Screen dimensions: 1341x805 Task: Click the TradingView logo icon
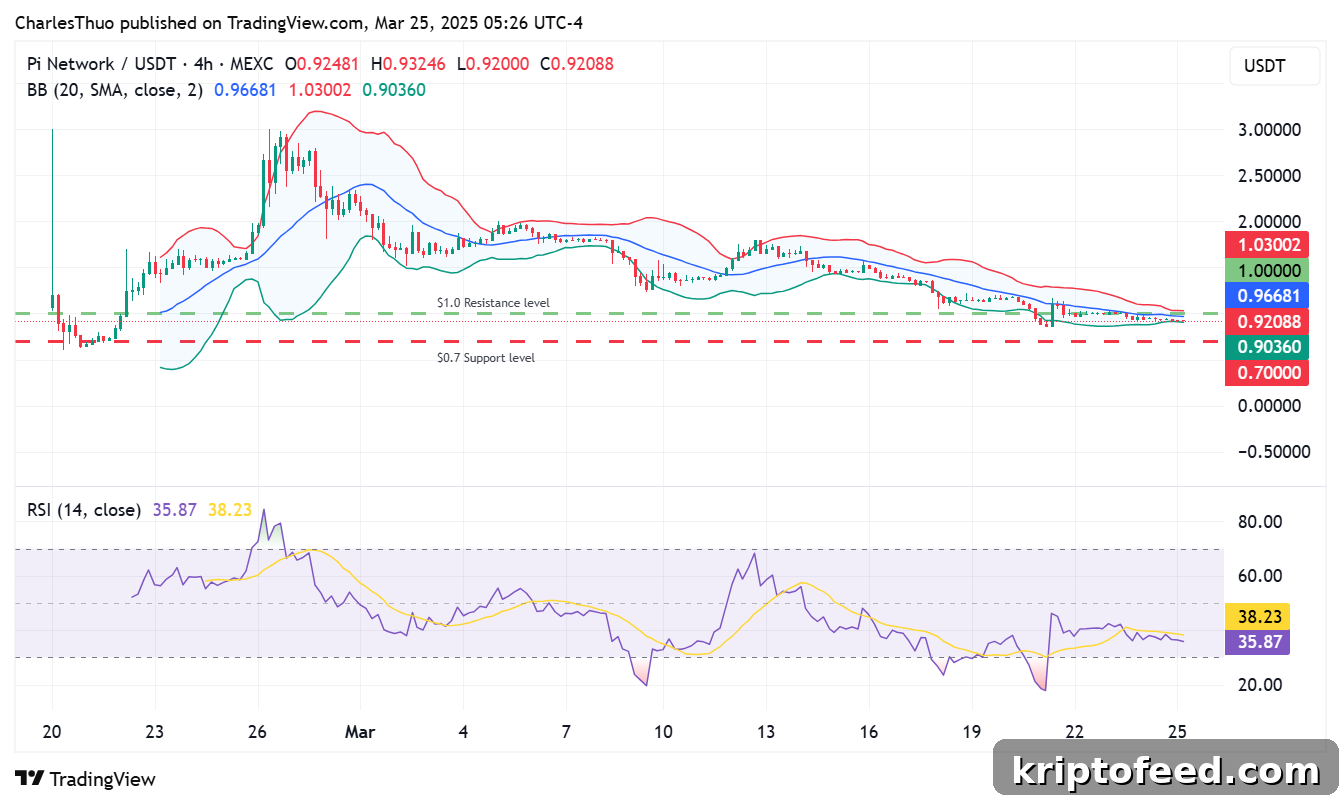click(x=28, y=778)
